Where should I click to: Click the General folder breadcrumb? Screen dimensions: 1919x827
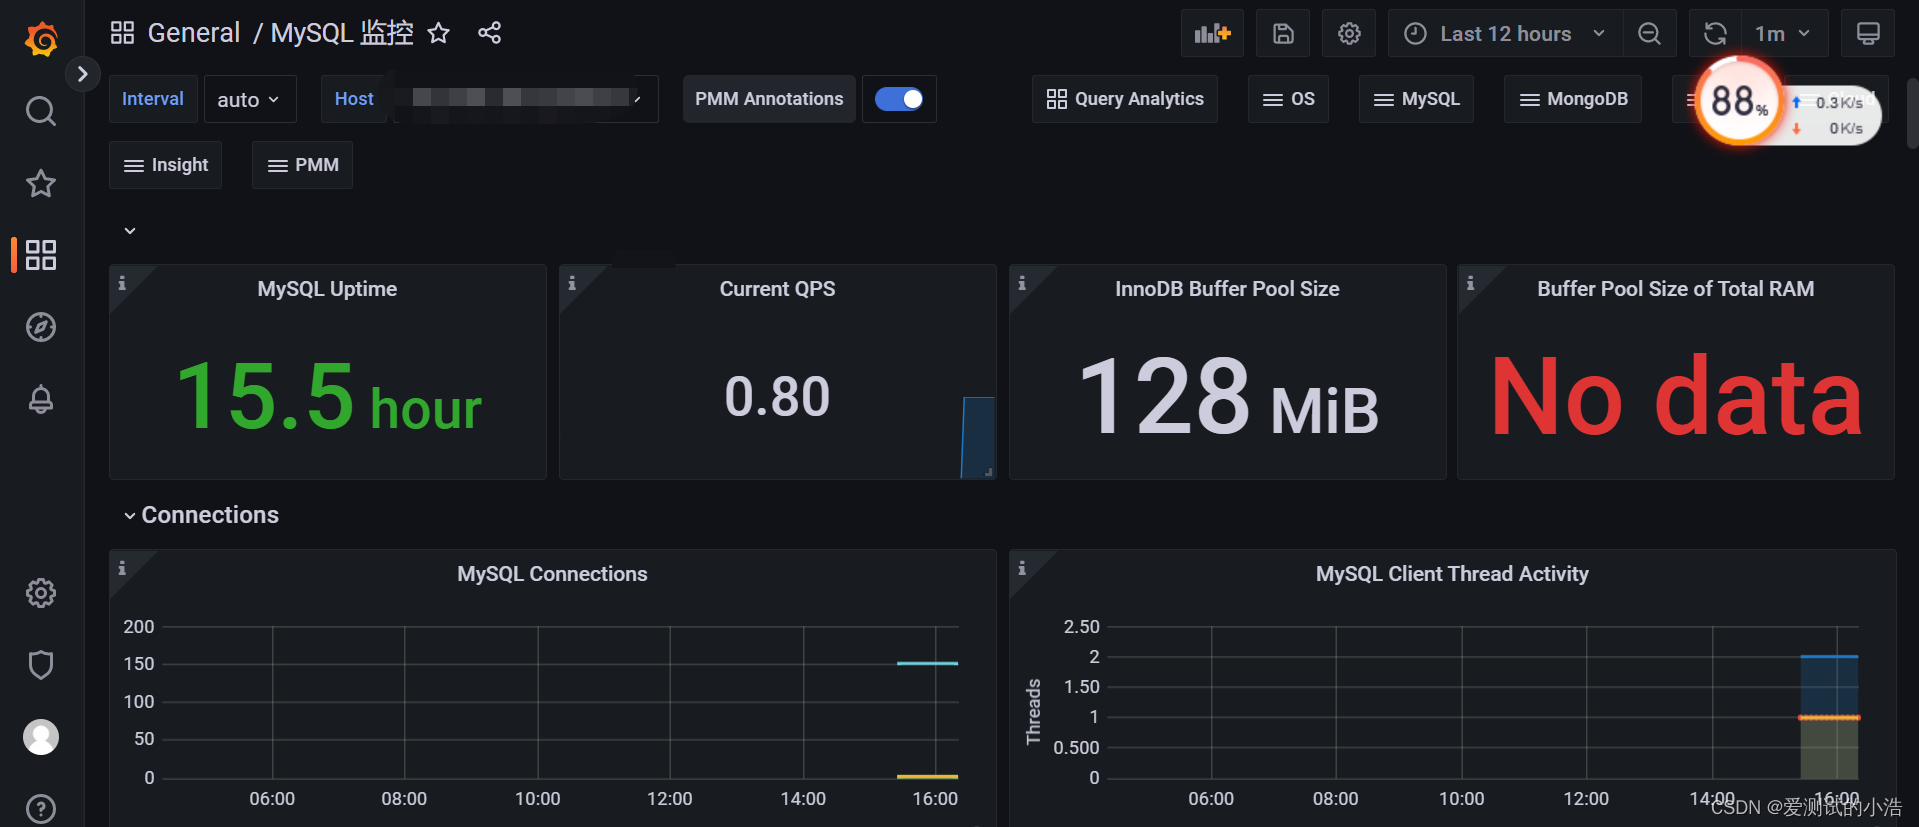point(194,33)
